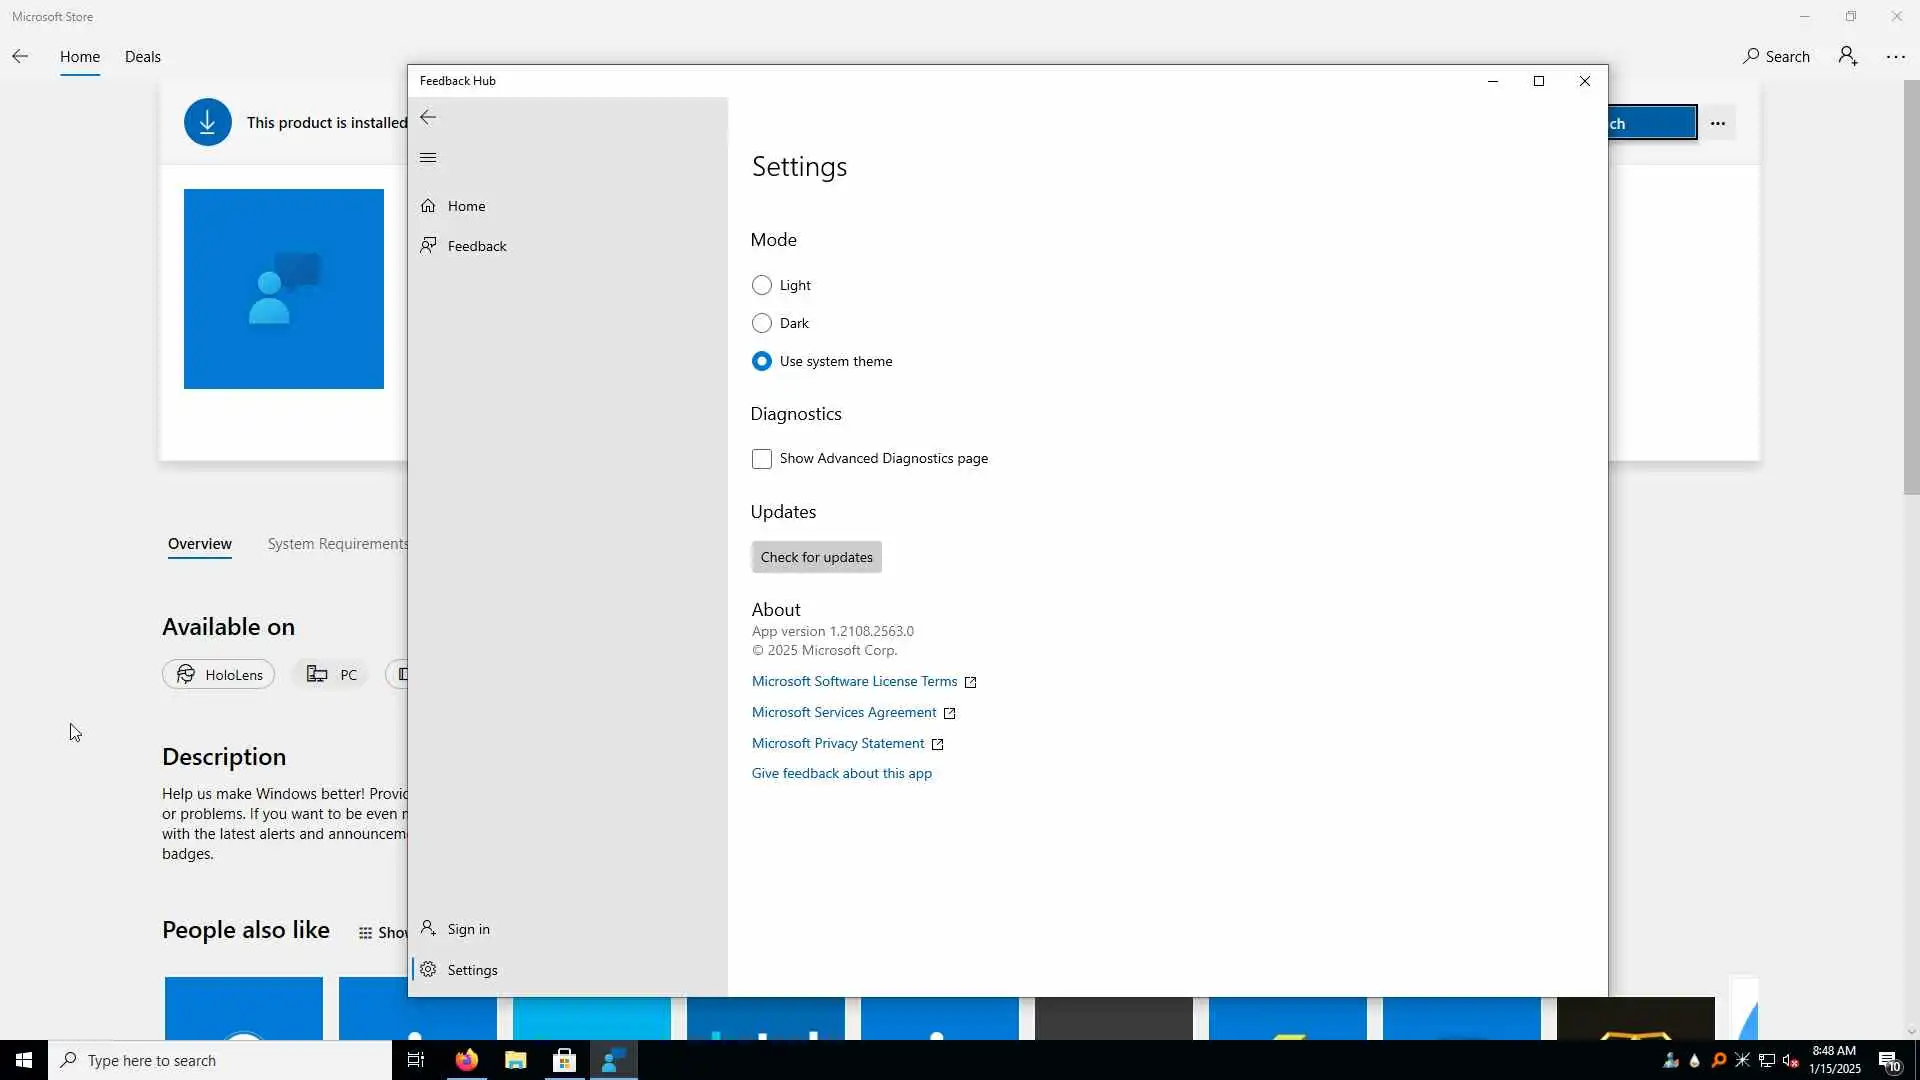Image resolution: width=1920 pixels, height=1080 pixels.
Task: Open Home in Feedback Hub sidebar
Action: [466, 206]
